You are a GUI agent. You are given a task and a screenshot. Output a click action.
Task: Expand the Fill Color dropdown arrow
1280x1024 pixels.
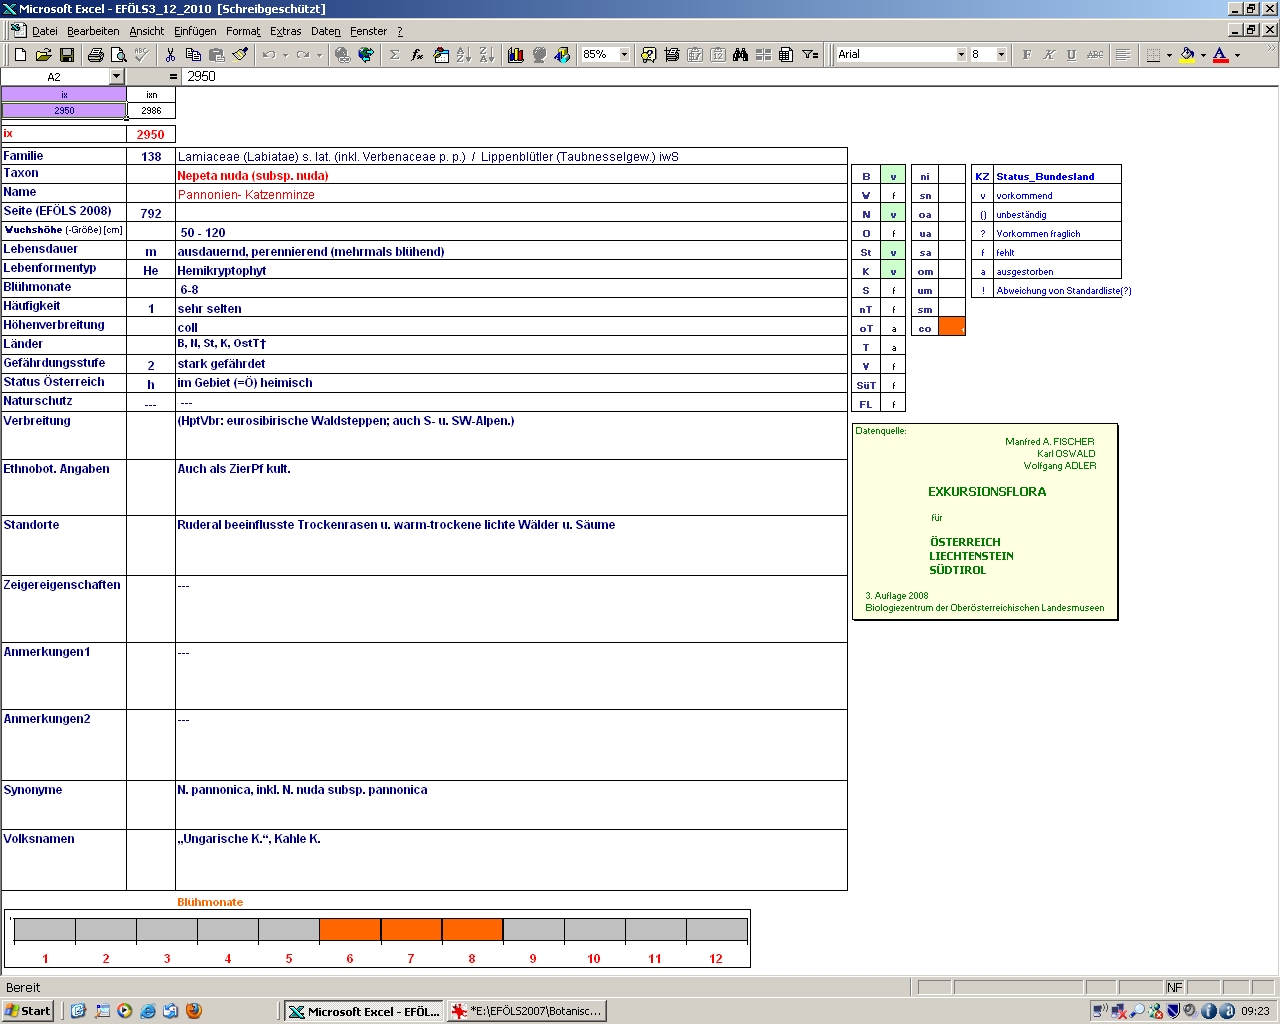1203,55
